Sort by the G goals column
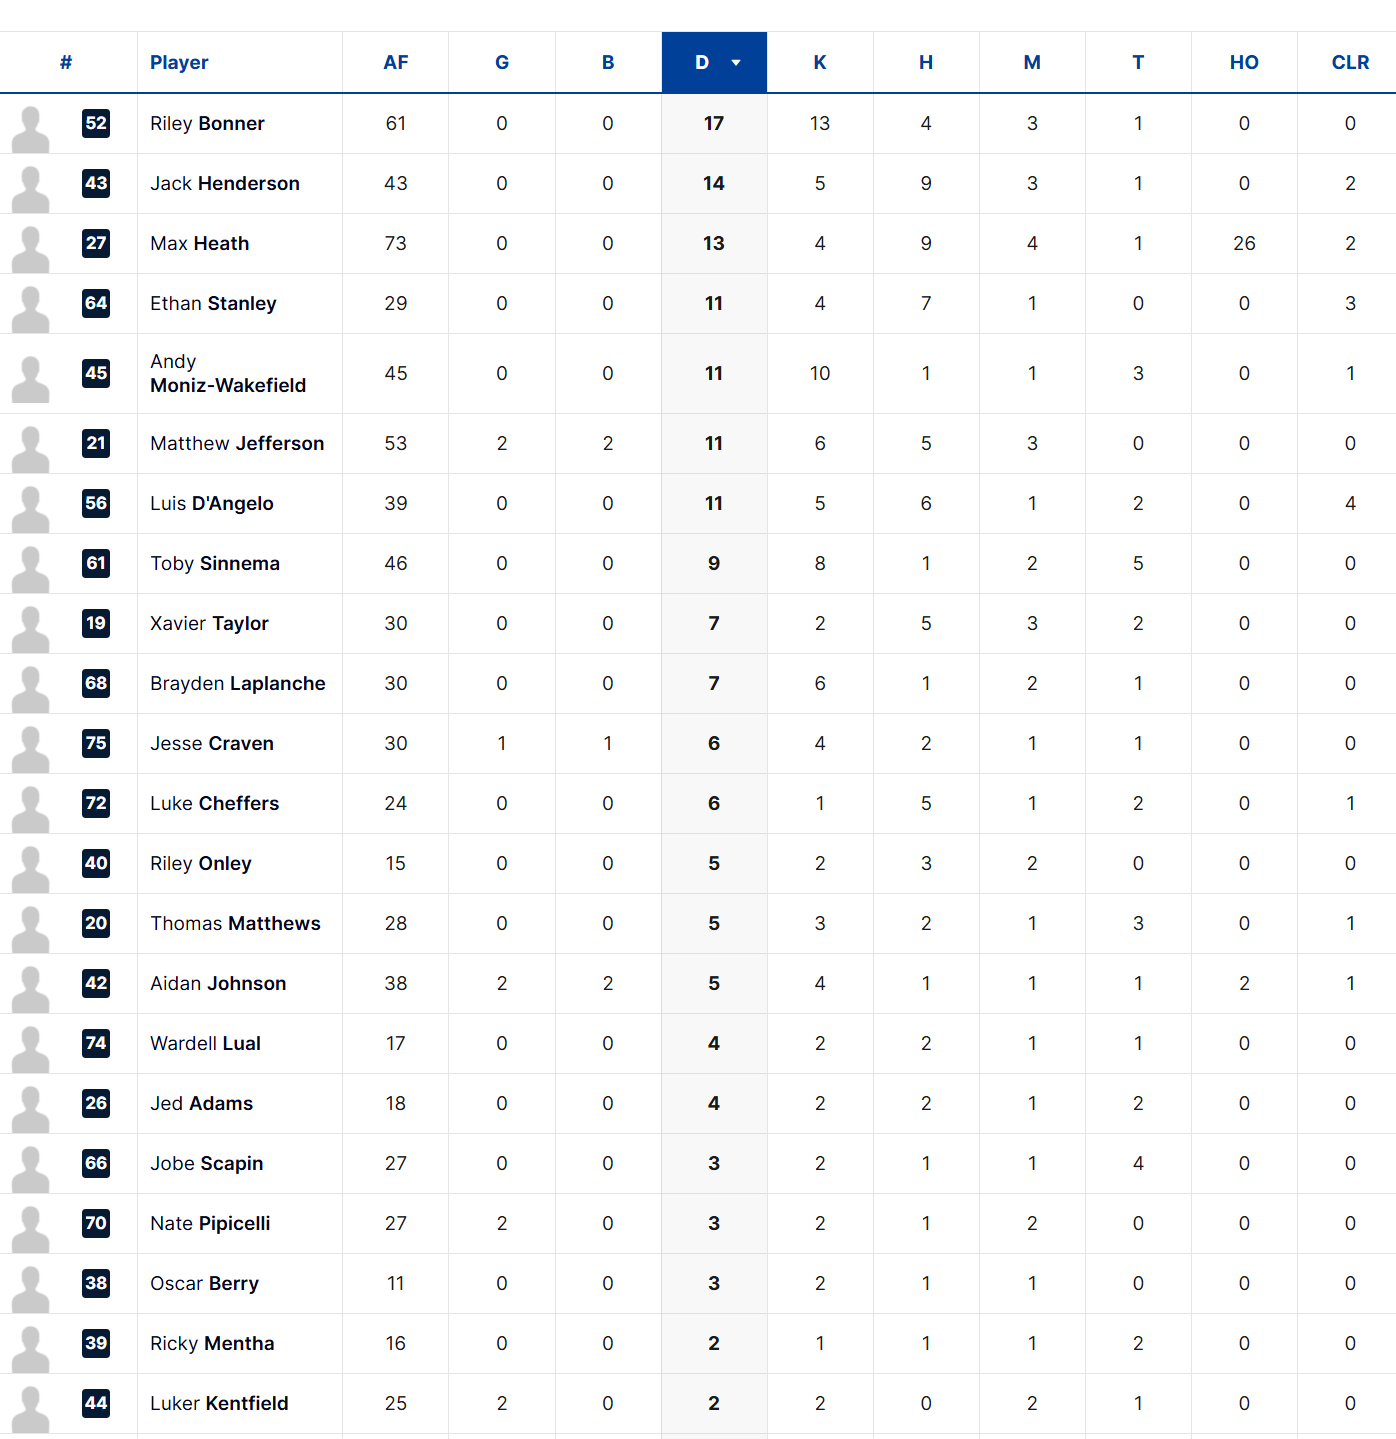Screen dimensions: 1396x1439 502,63
